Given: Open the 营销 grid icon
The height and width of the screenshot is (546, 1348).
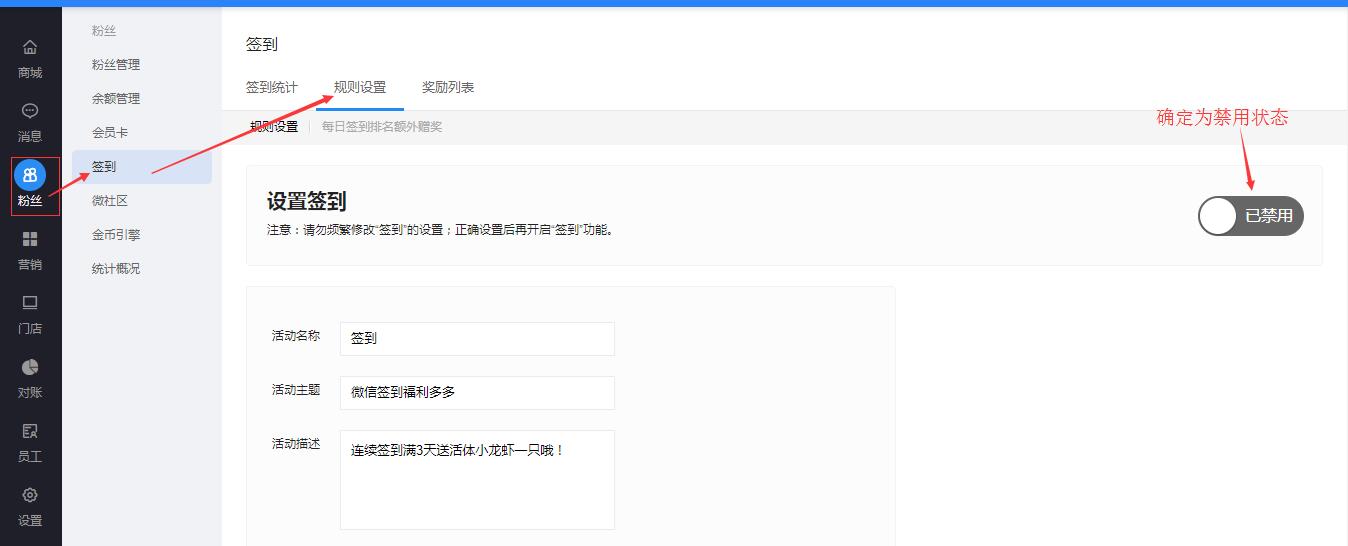Looking at the screenshot, I should [30, 239].
